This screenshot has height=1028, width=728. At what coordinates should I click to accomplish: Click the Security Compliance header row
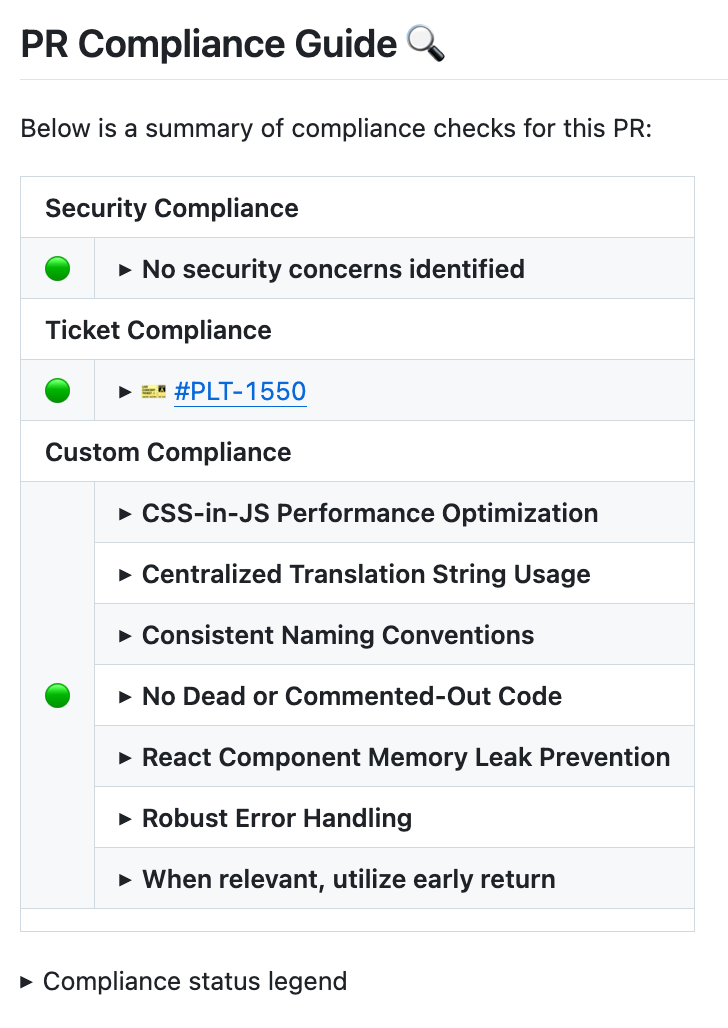click(x=172, y=208)
